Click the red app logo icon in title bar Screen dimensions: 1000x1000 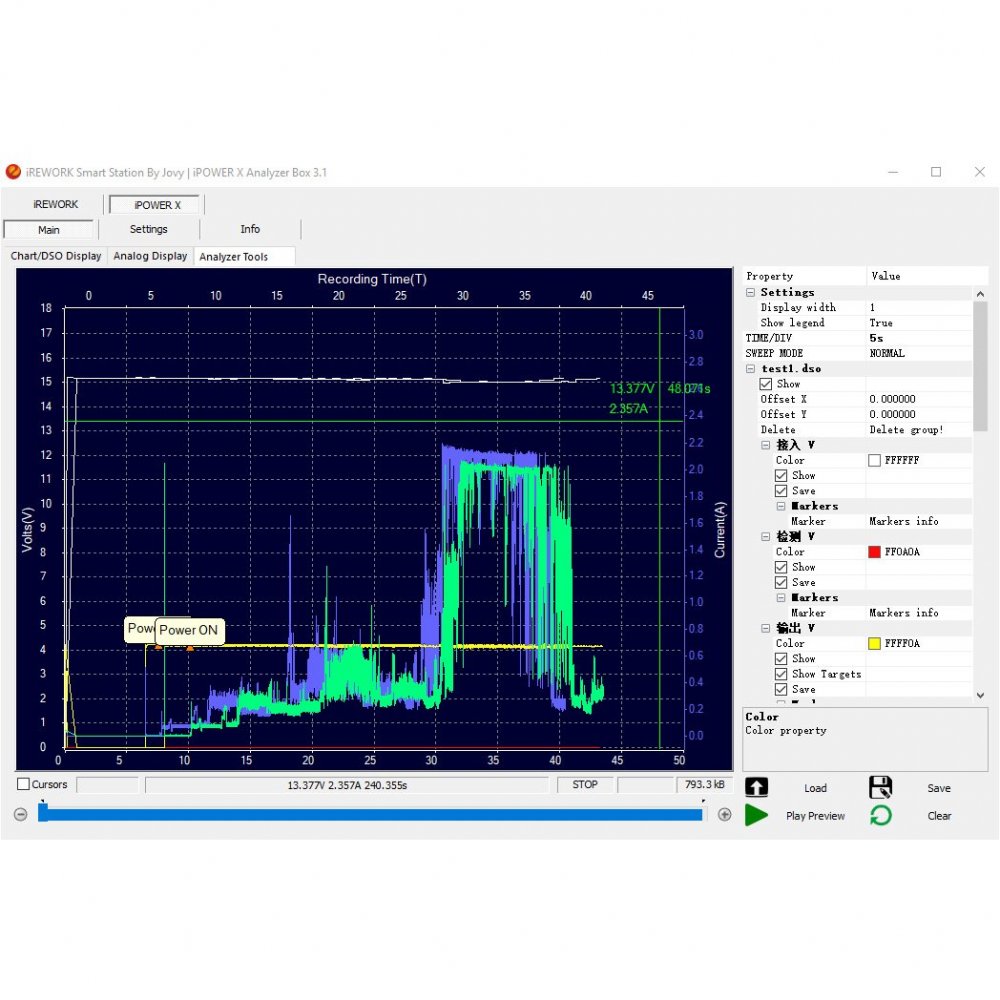(x=13, y=172)
